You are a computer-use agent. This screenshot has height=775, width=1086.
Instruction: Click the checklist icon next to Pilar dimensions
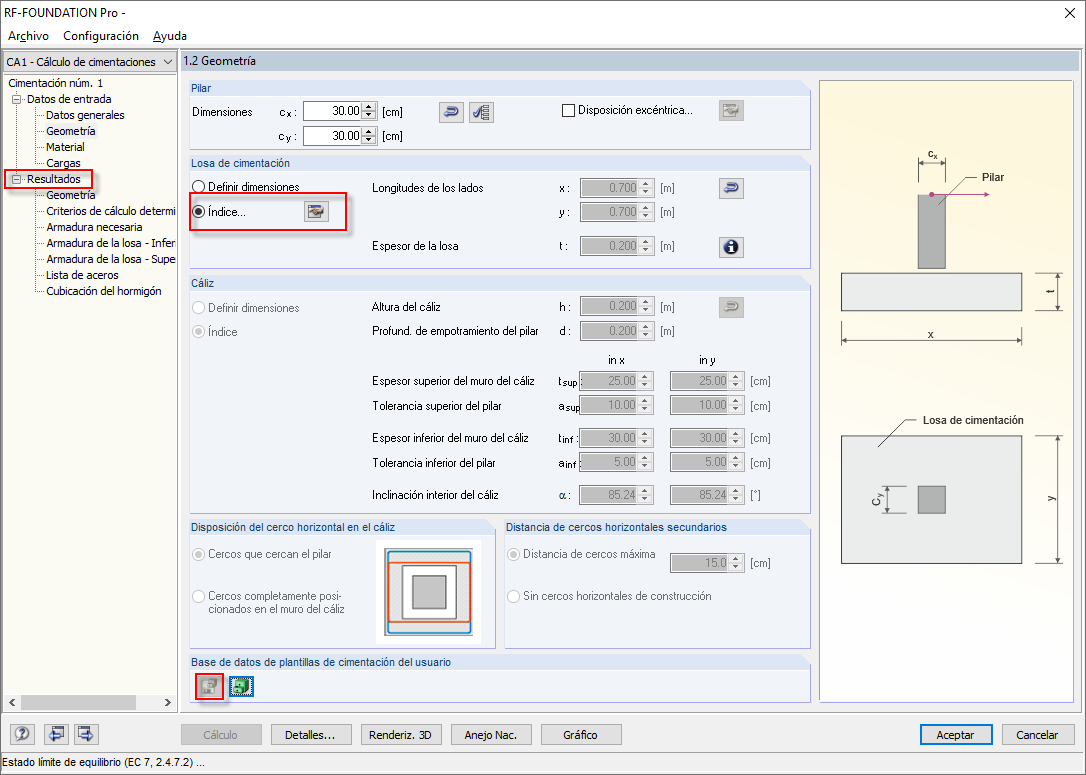[x=481, y=112]
